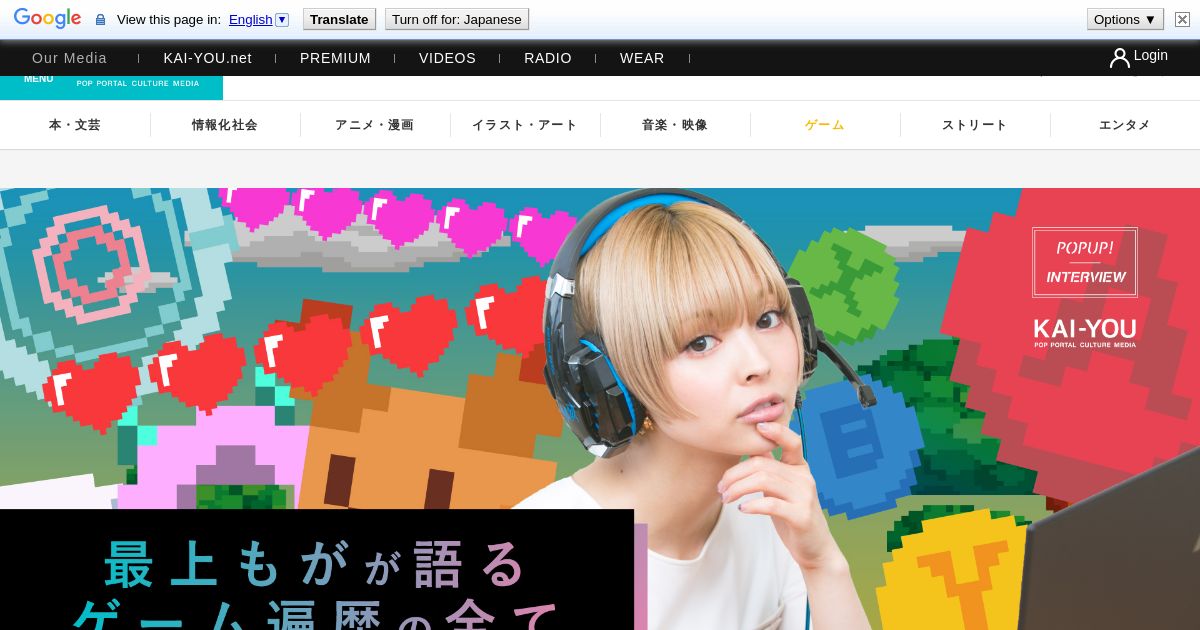Select the エンタメ category tab
The image size is (1200, 630).
pyautogui.click(x=1125, y=125)
